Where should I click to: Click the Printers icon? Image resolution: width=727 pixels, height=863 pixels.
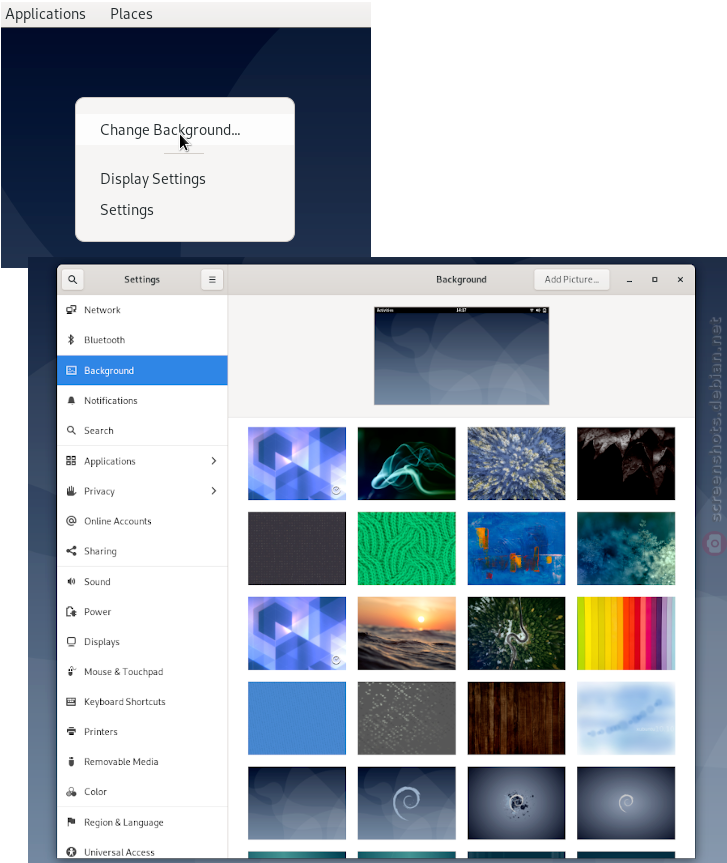coord(71,731)
